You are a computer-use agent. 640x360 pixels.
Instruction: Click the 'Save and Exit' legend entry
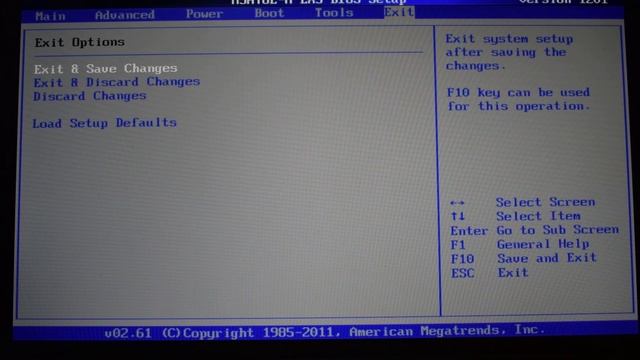pos(547,258)
